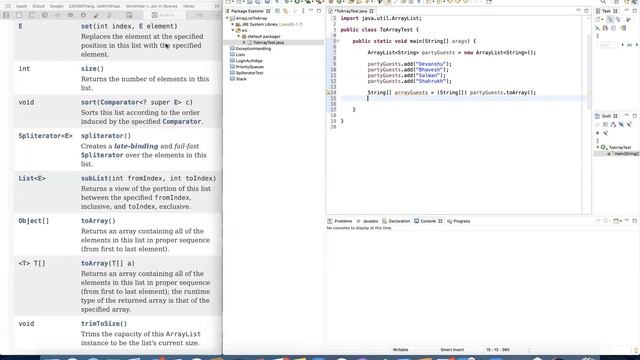This screenshot has height=360, width=640.
Task: Select the PriorityQueues project
Action: [249, 67]
